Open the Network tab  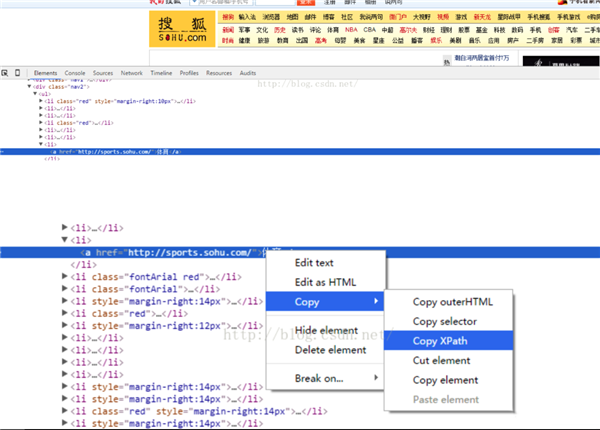coord(132,73)
